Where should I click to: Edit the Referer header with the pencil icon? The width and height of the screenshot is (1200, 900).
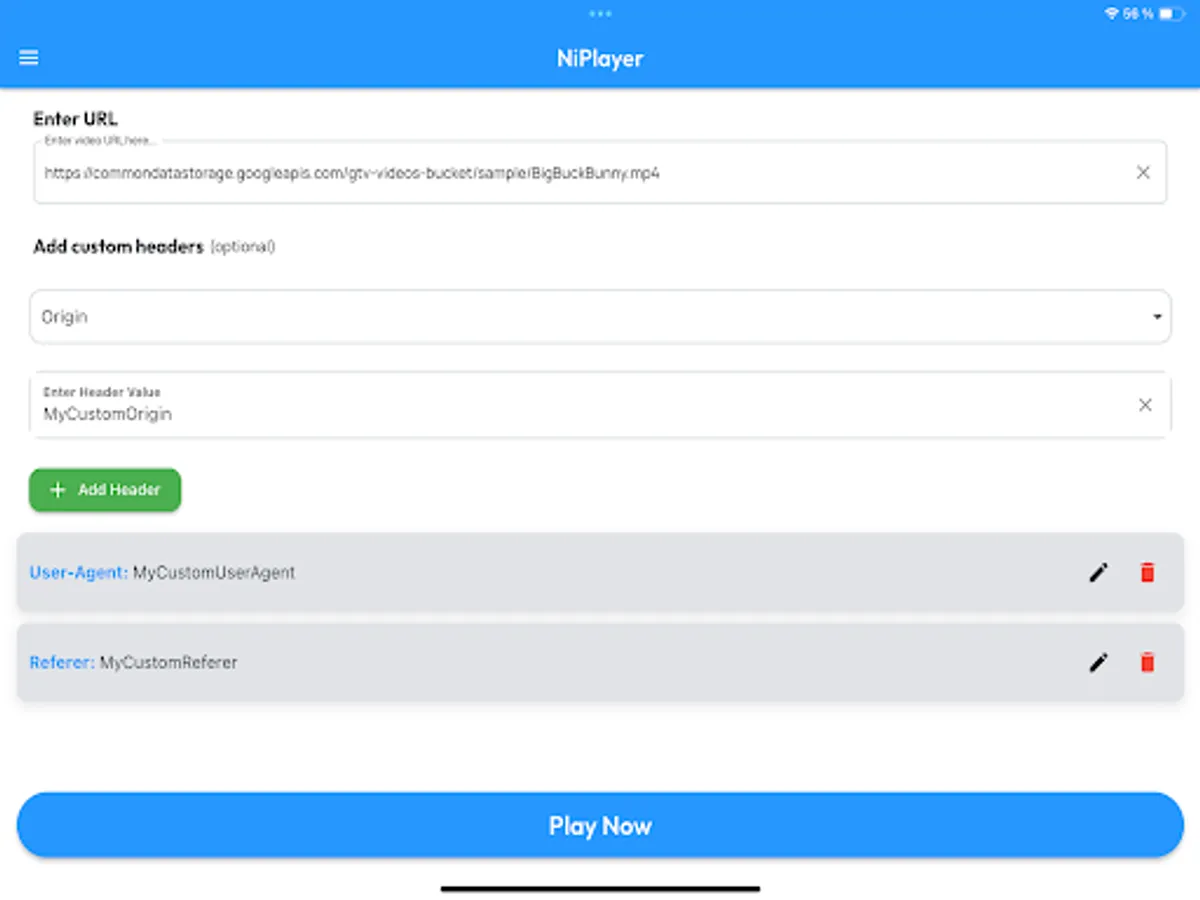tap(1098, 662)
